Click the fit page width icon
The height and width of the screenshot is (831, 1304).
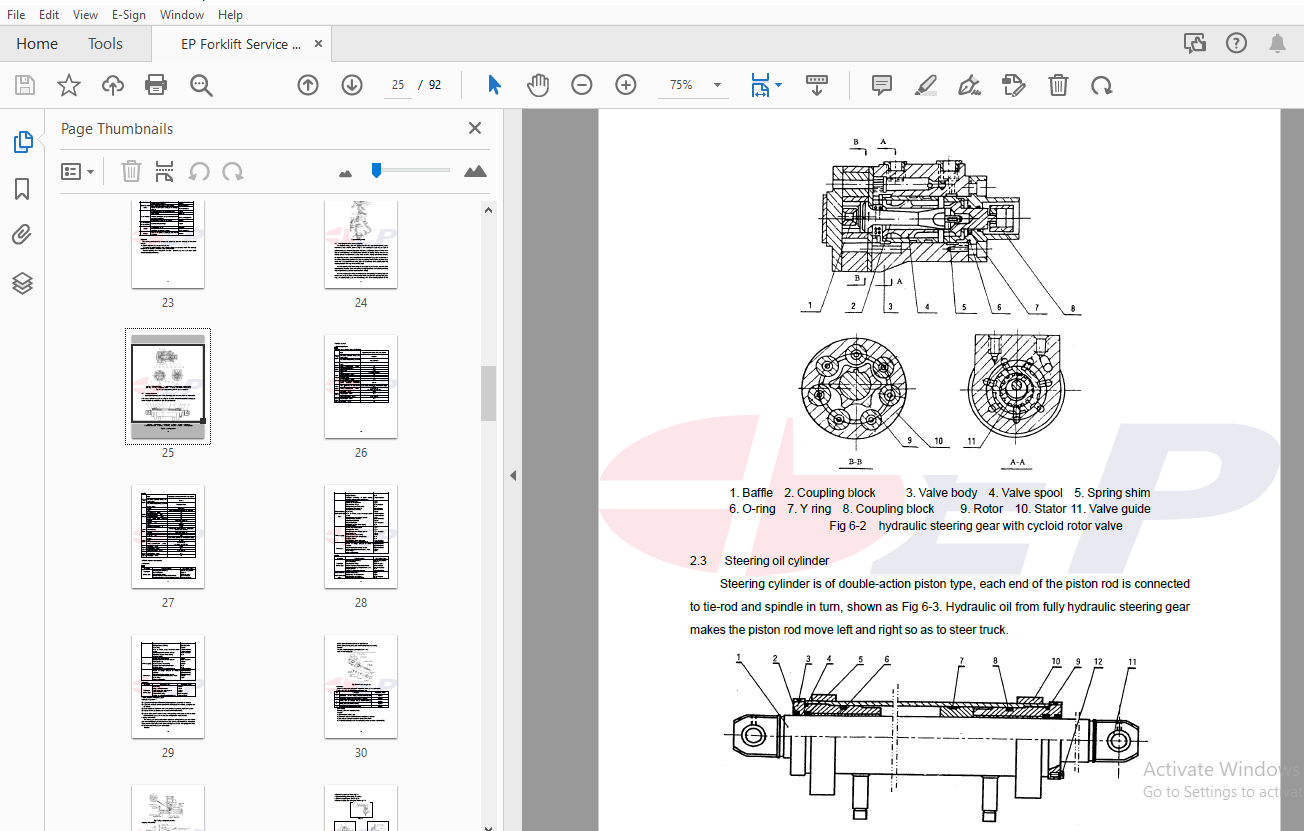tap(761, 85)
